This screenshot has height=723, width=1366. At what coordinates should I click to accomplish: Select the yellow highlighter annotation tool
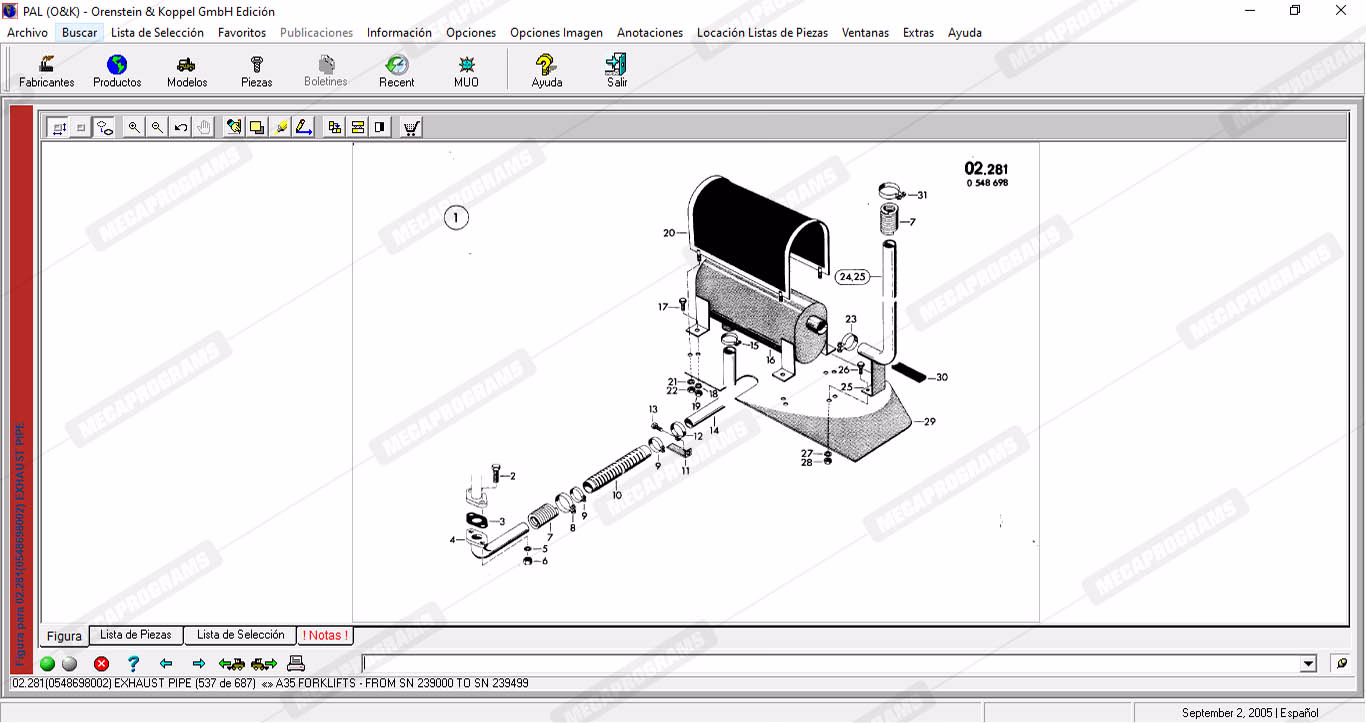[281, 127]
